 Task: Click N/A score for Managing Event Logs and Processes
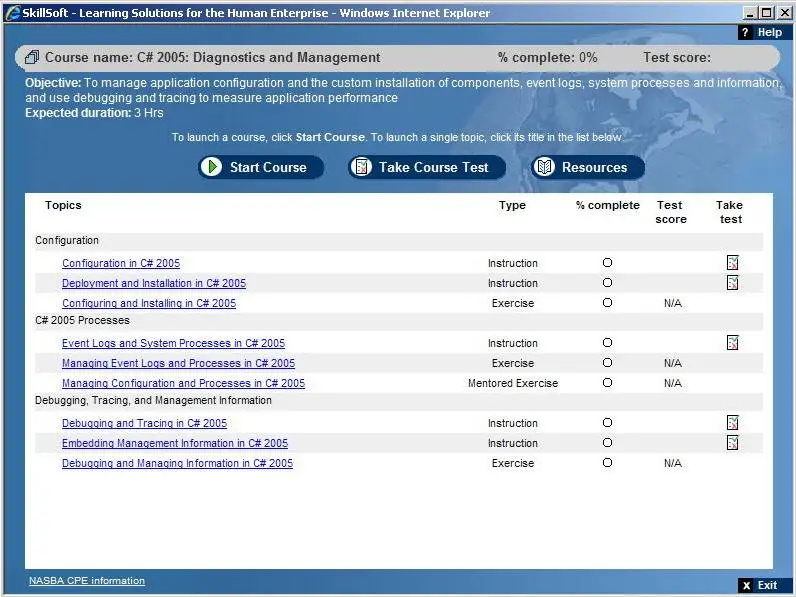pyautogui.click(x=673, y=363)
